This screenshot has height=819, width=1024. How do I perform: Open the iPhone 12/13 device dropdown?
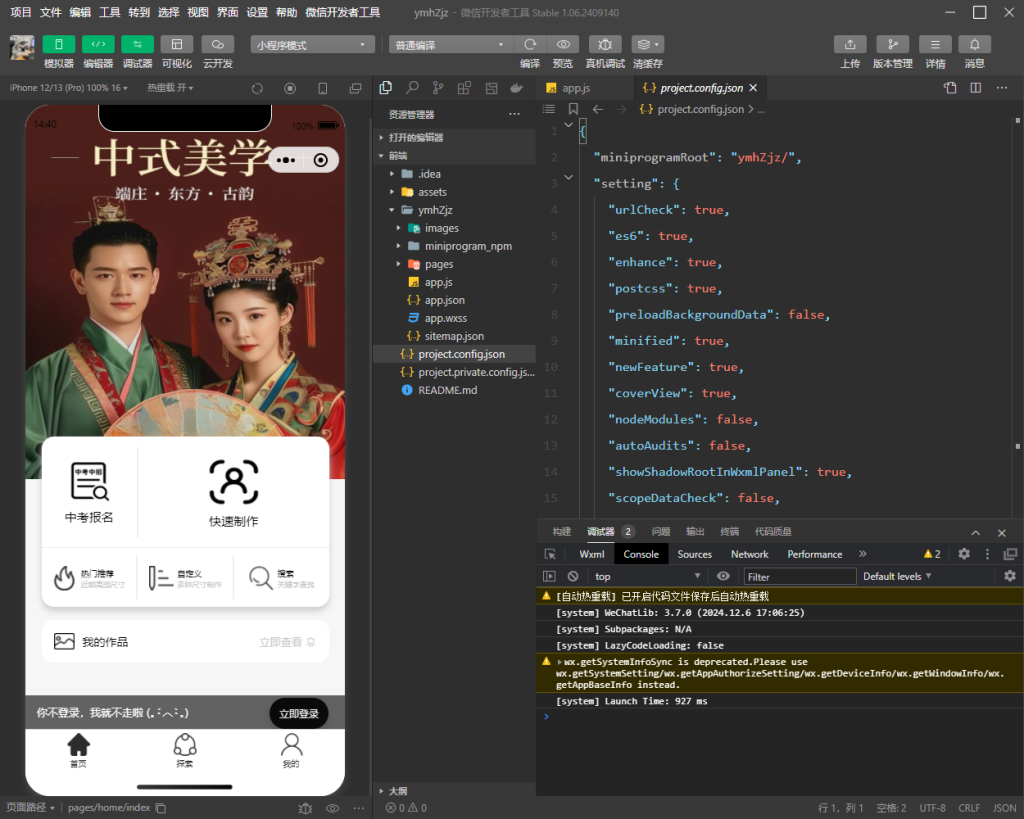pyautogui.click(x=69, y=88)
